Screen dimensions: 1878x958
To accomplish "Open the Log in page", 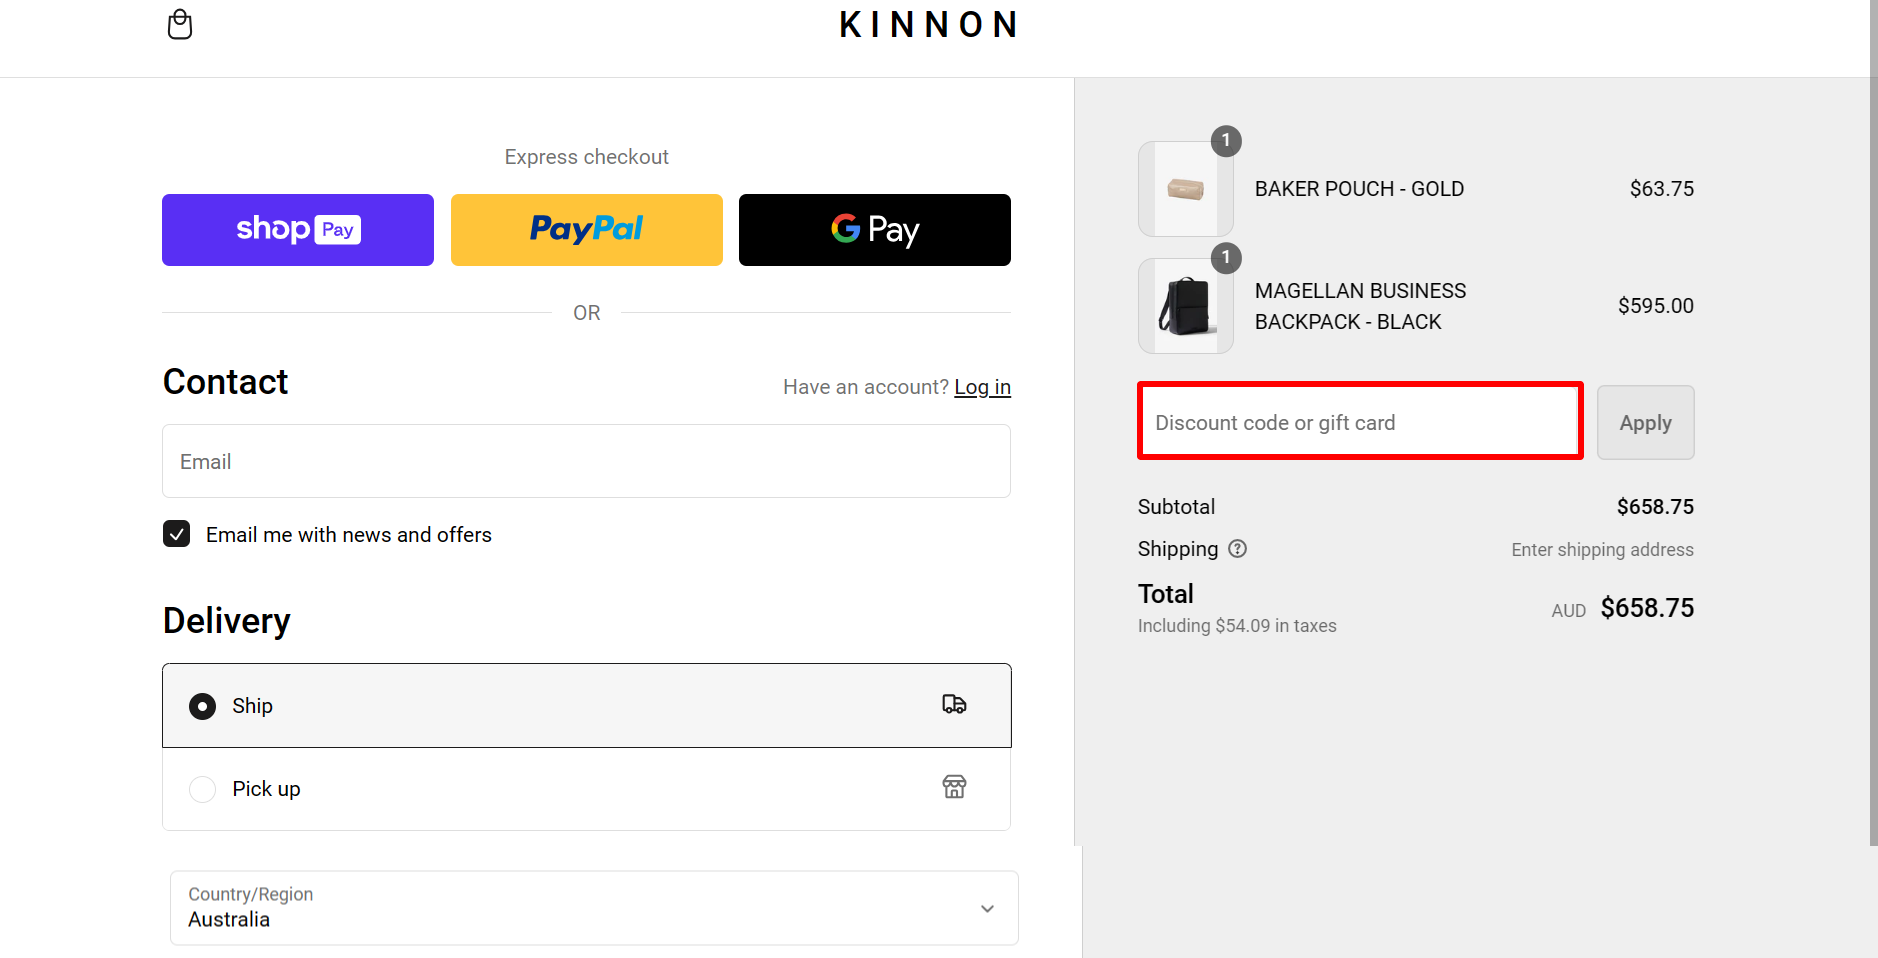I will tap(982, 386).
